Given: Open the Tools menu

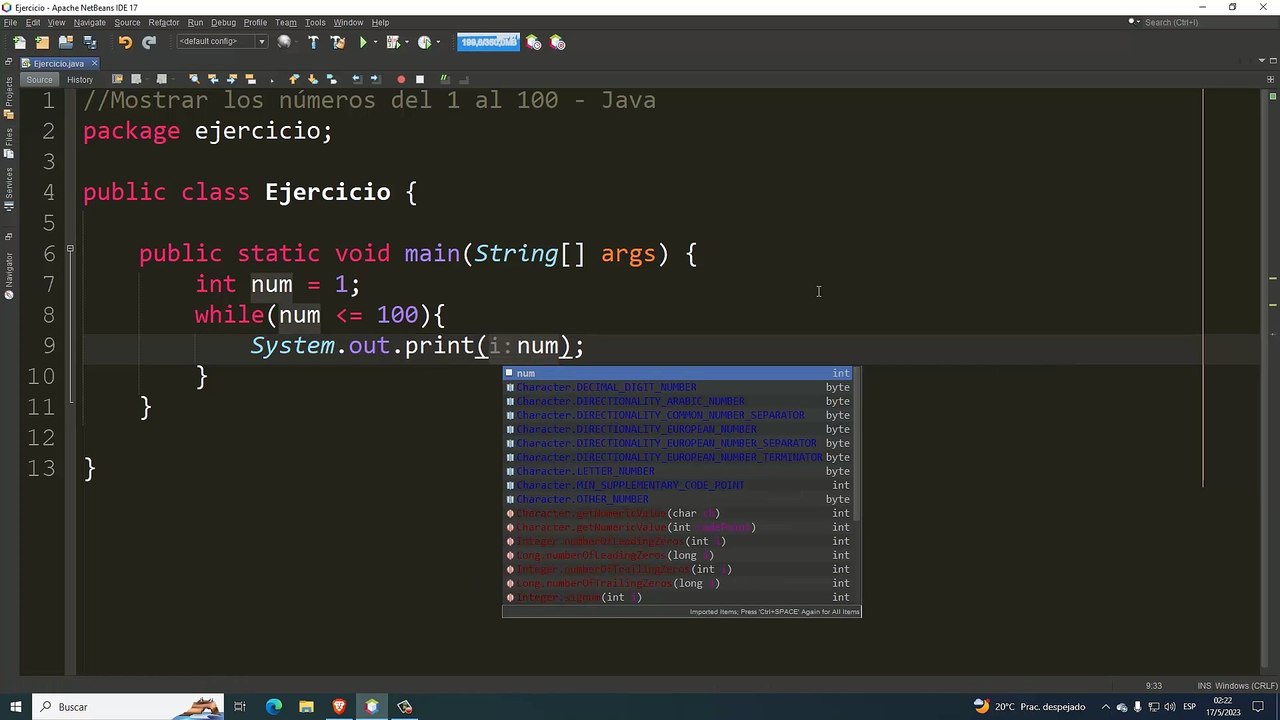Looking at the screenshot, I should 315,22.
